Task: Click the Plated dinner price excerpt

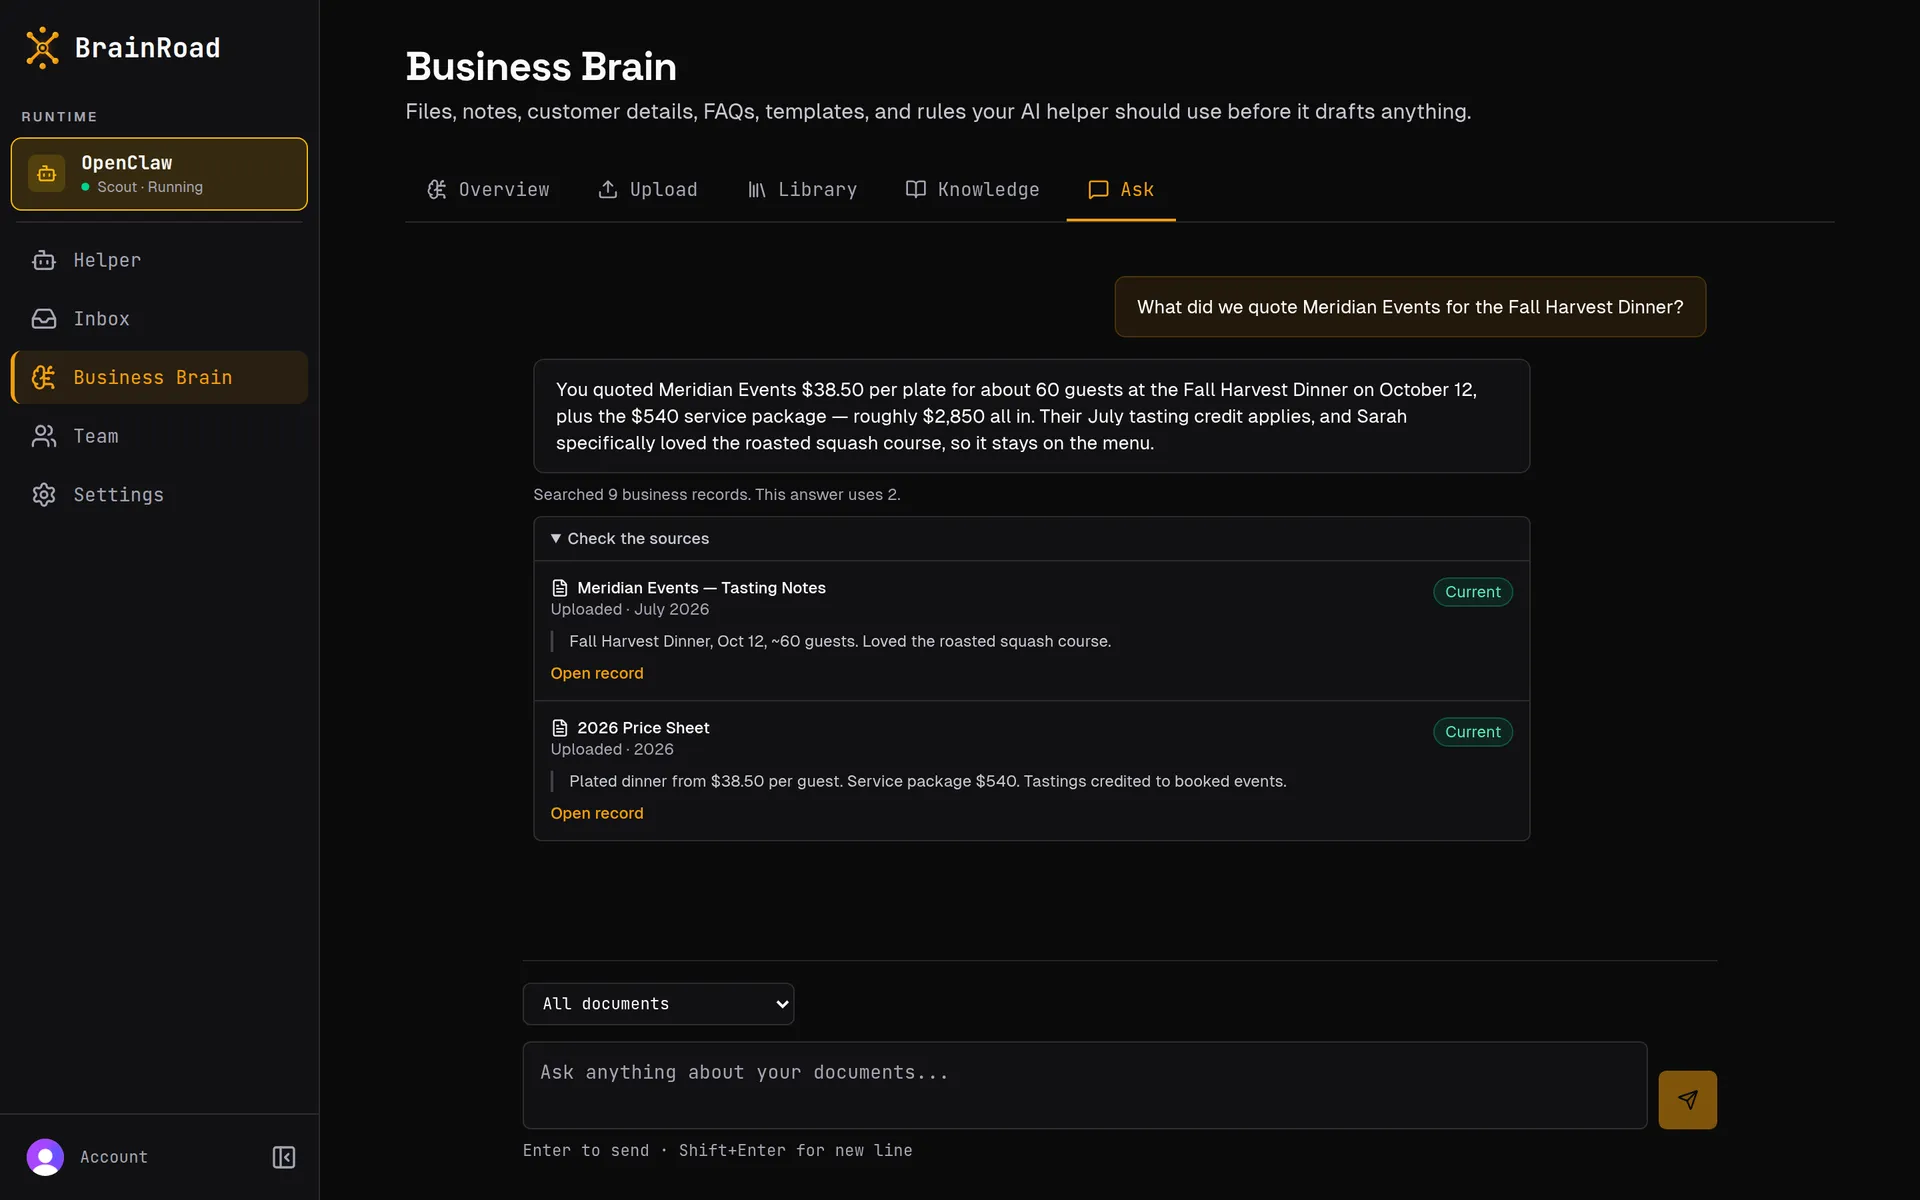Action: click(928, 781)
